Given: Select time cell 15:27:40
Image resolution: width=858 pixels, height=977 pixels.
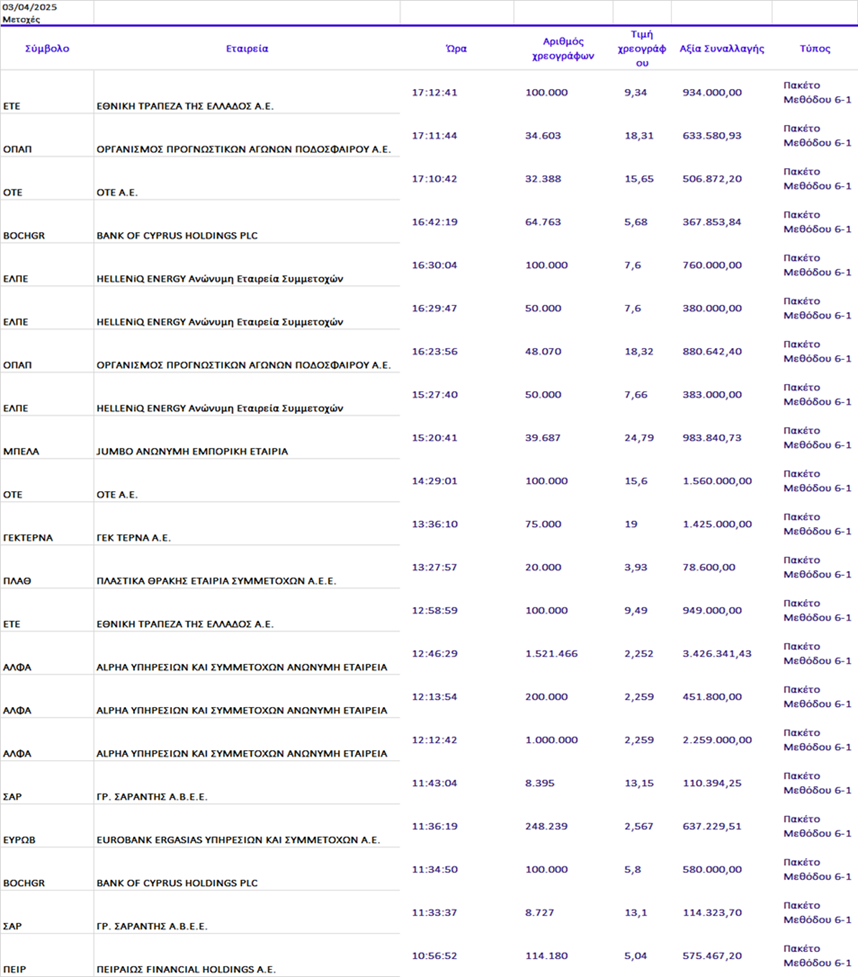Looking at the screenshot, I should point(434,394).
